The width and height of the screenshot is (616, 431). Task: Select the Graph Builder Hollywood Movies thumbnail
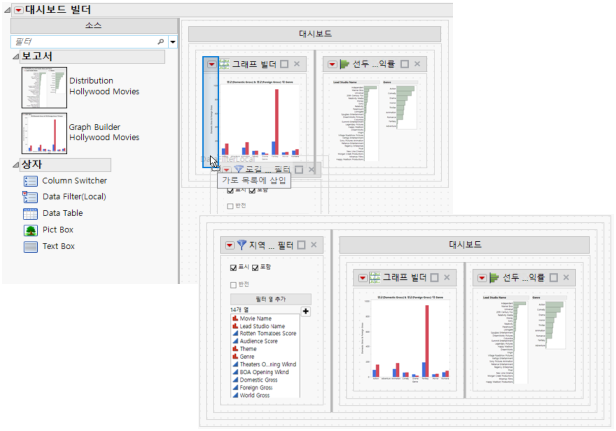44,133
